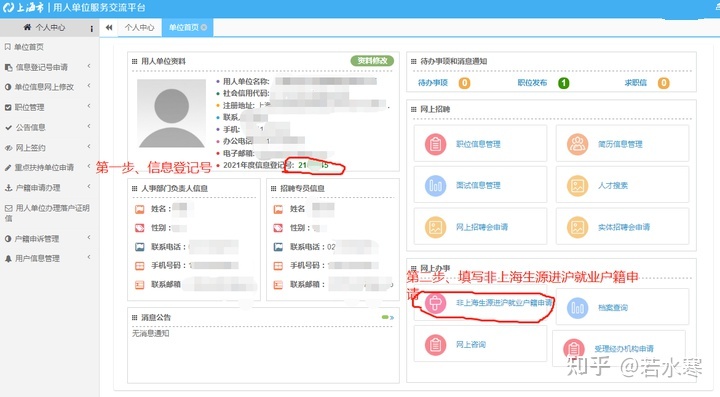This screenshot has height=397, width=720.
Task: Open 档案查询 blue icon
Action: (x=577, y=308)
